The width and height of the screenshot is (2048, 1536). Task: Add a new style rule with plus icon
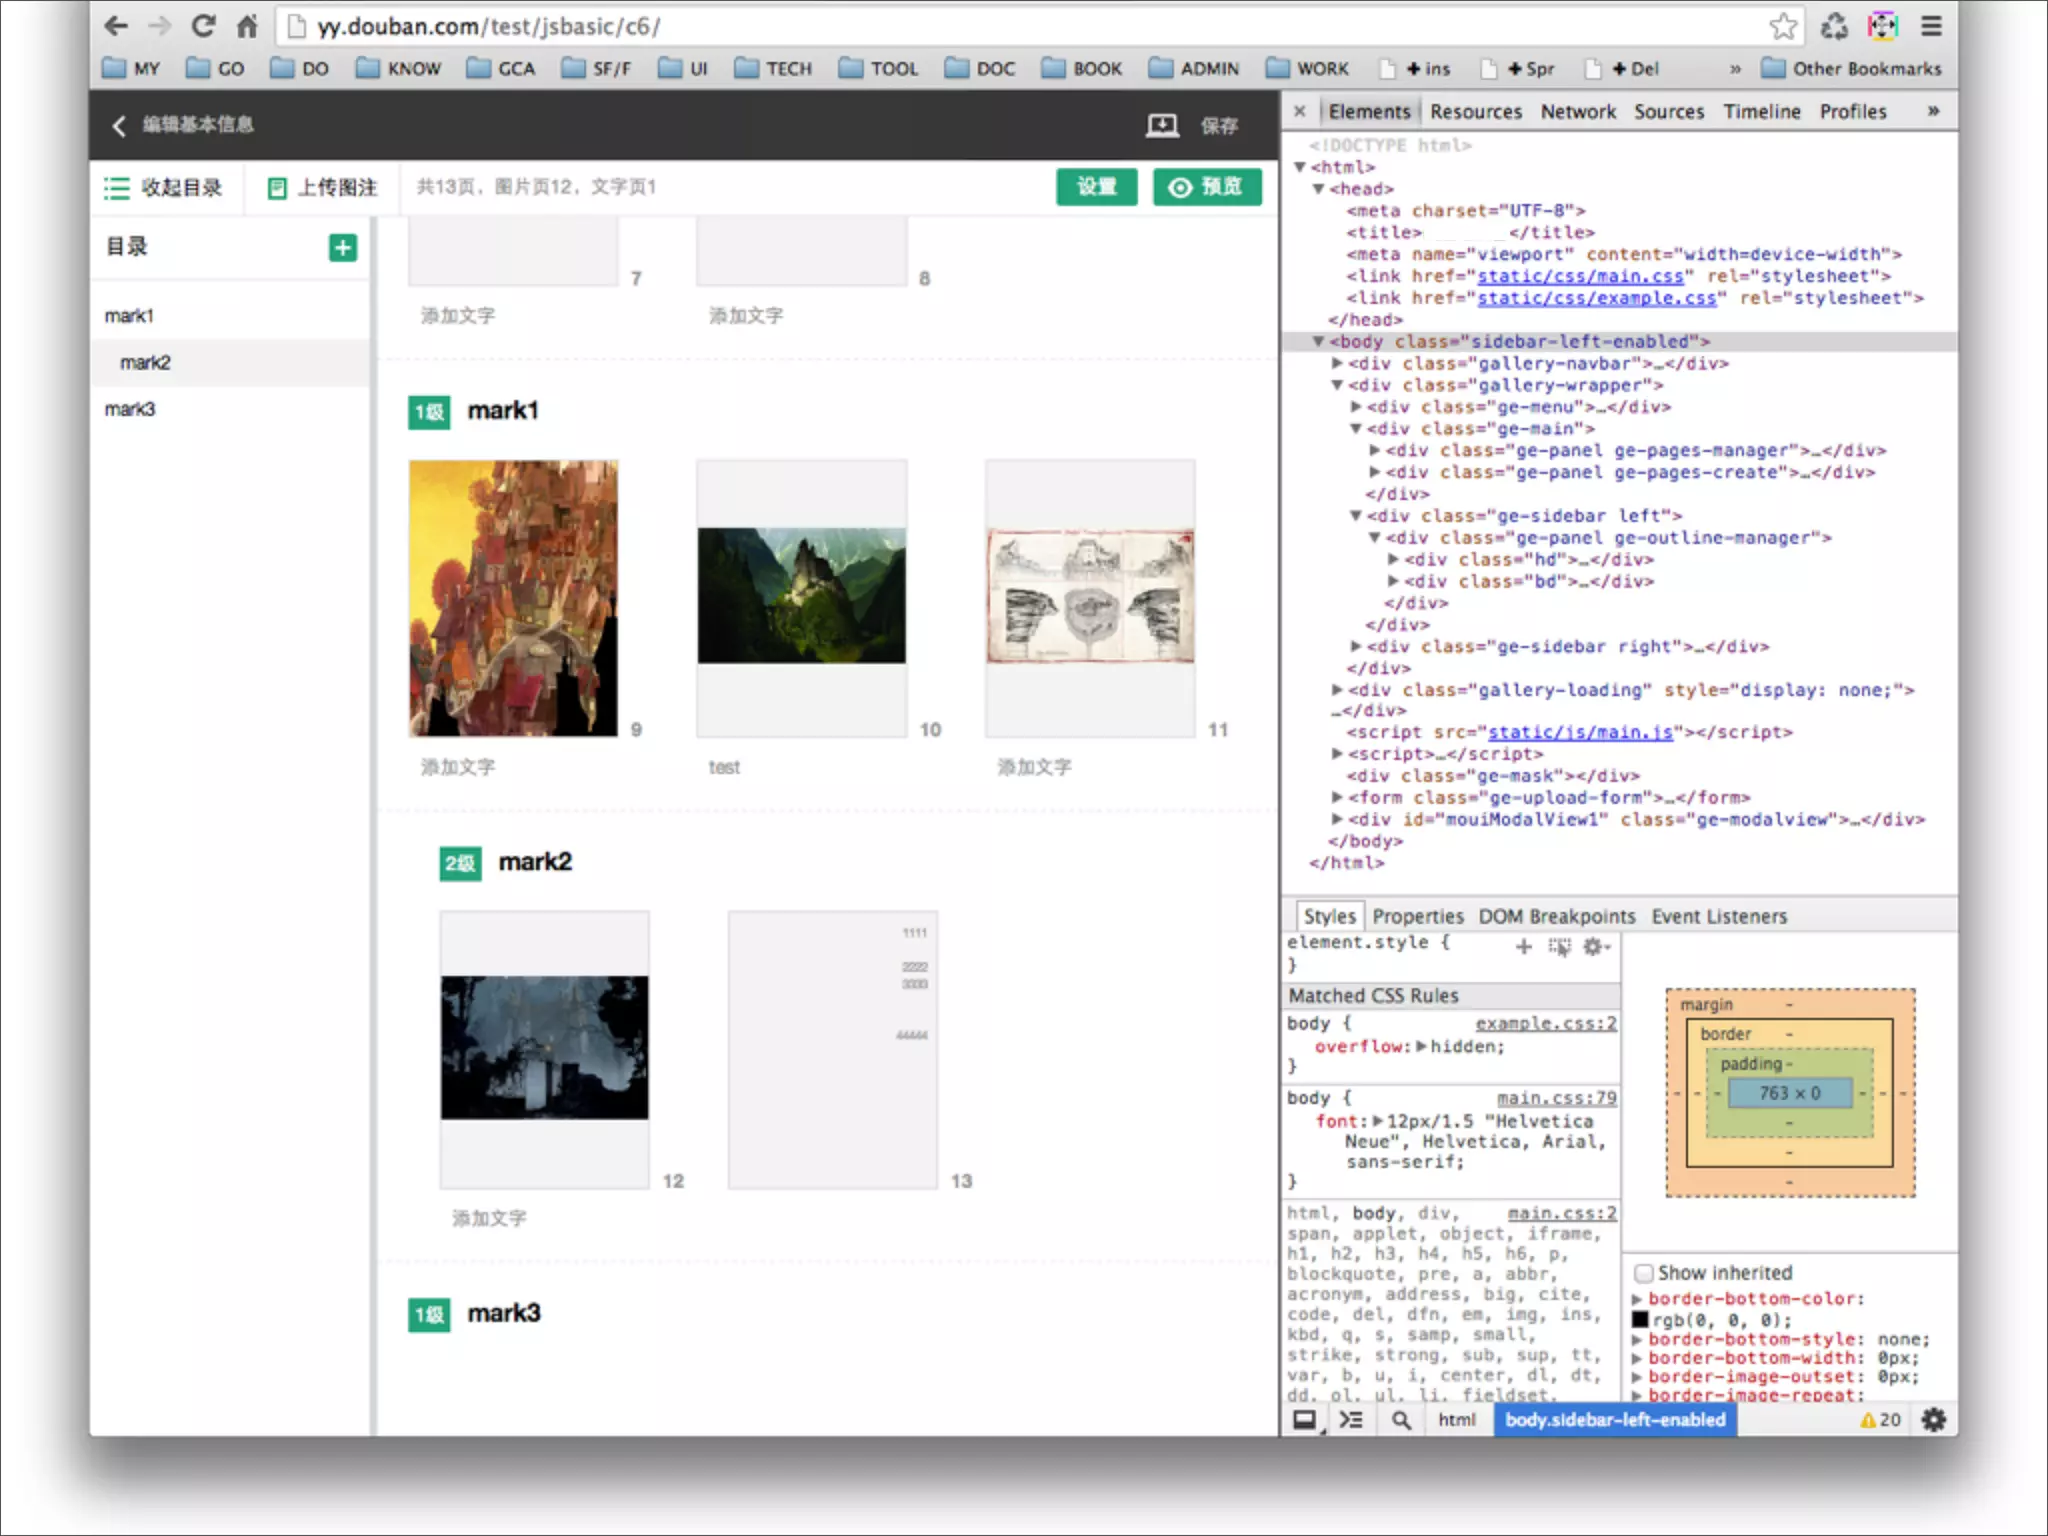pyautogui.click(x=1523, y=946)
